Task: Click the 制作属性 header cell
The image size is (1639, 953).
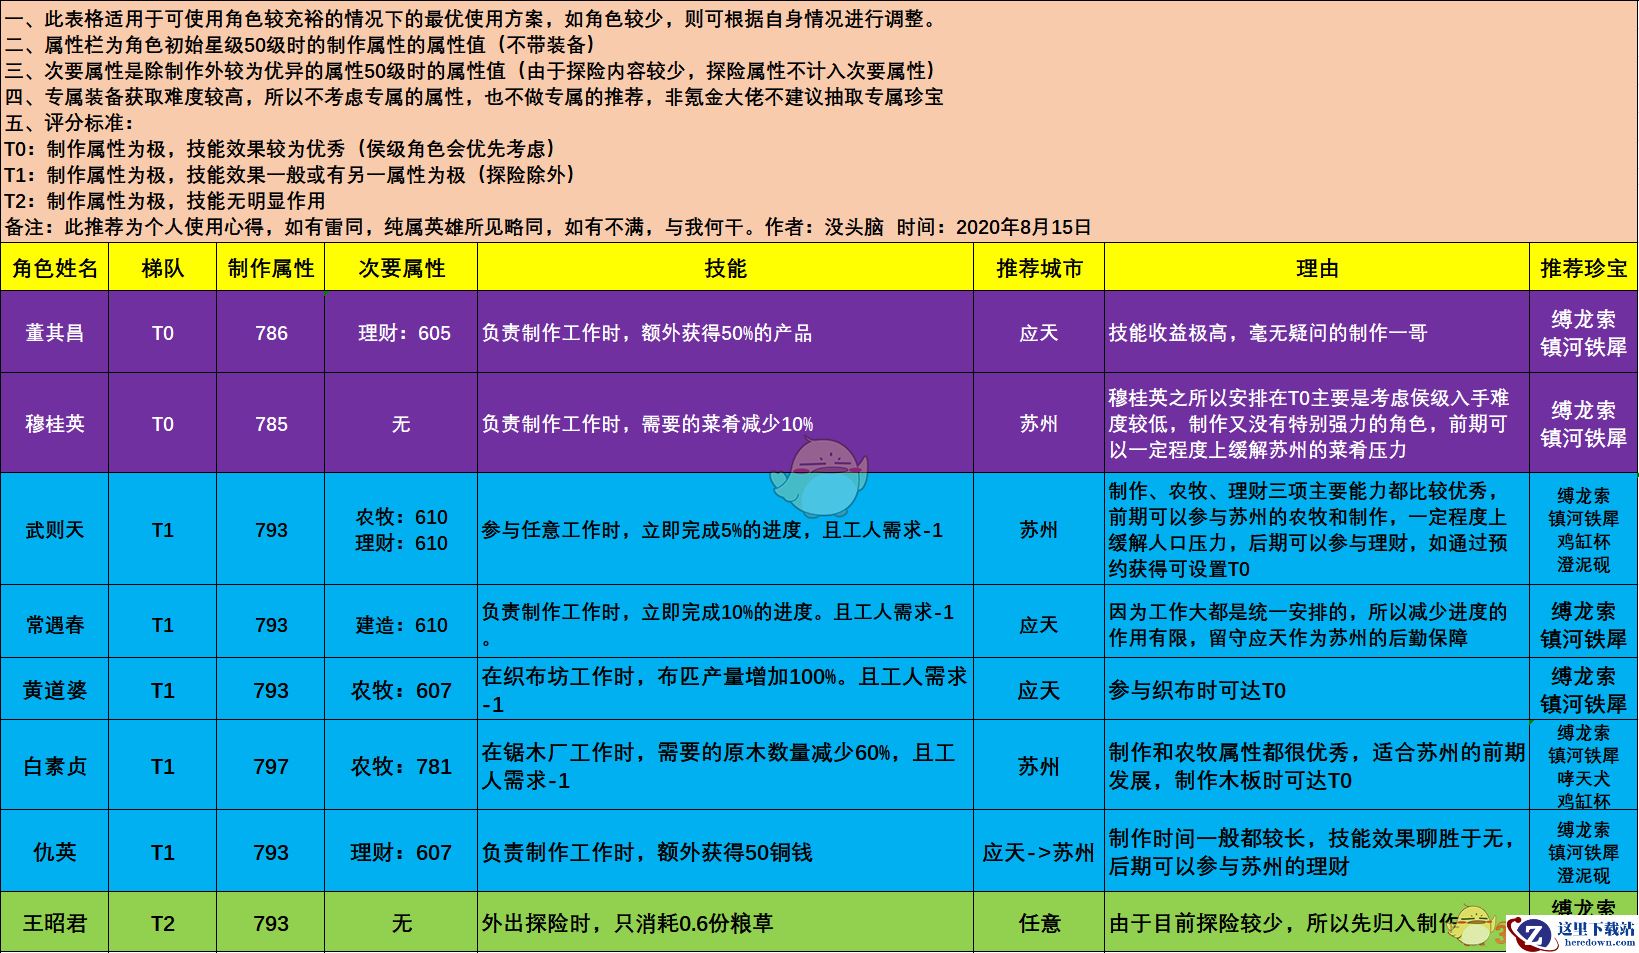Action: coord(271,268)
